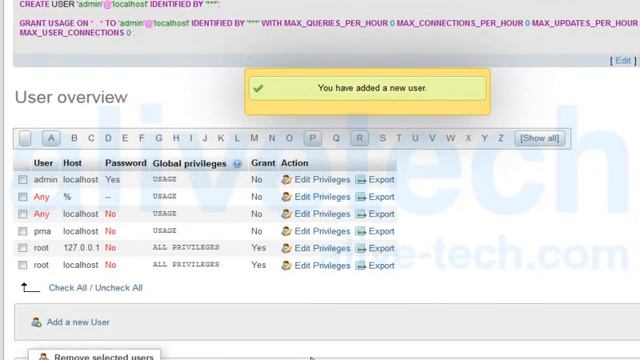Screen dimensions: 640x360
Task: Click the Edit link for the SQL query
Action: pos(623,61)
